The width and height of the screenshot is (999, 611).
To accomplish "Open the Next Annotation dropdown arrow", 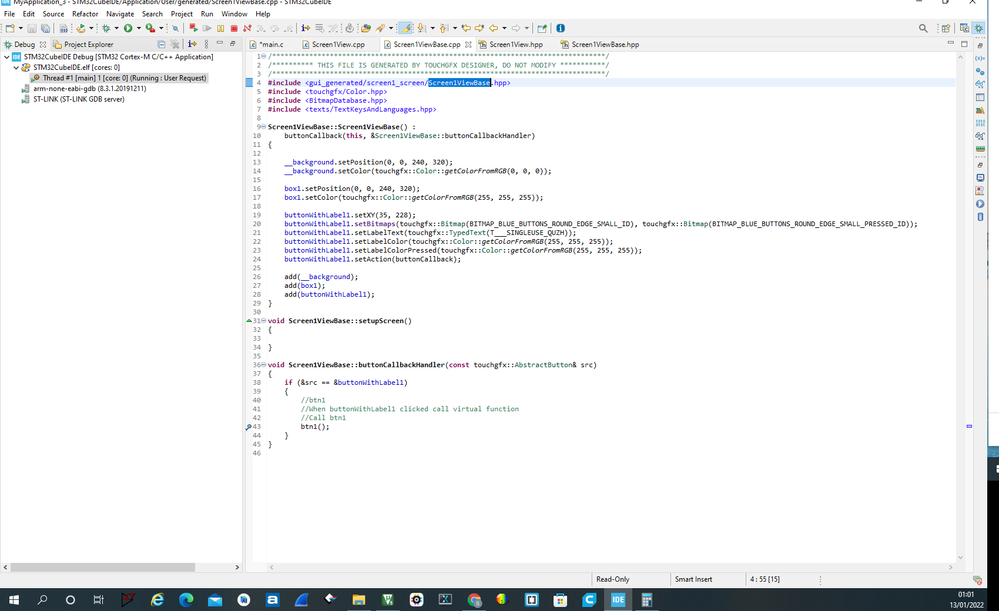I will [433, 28].
